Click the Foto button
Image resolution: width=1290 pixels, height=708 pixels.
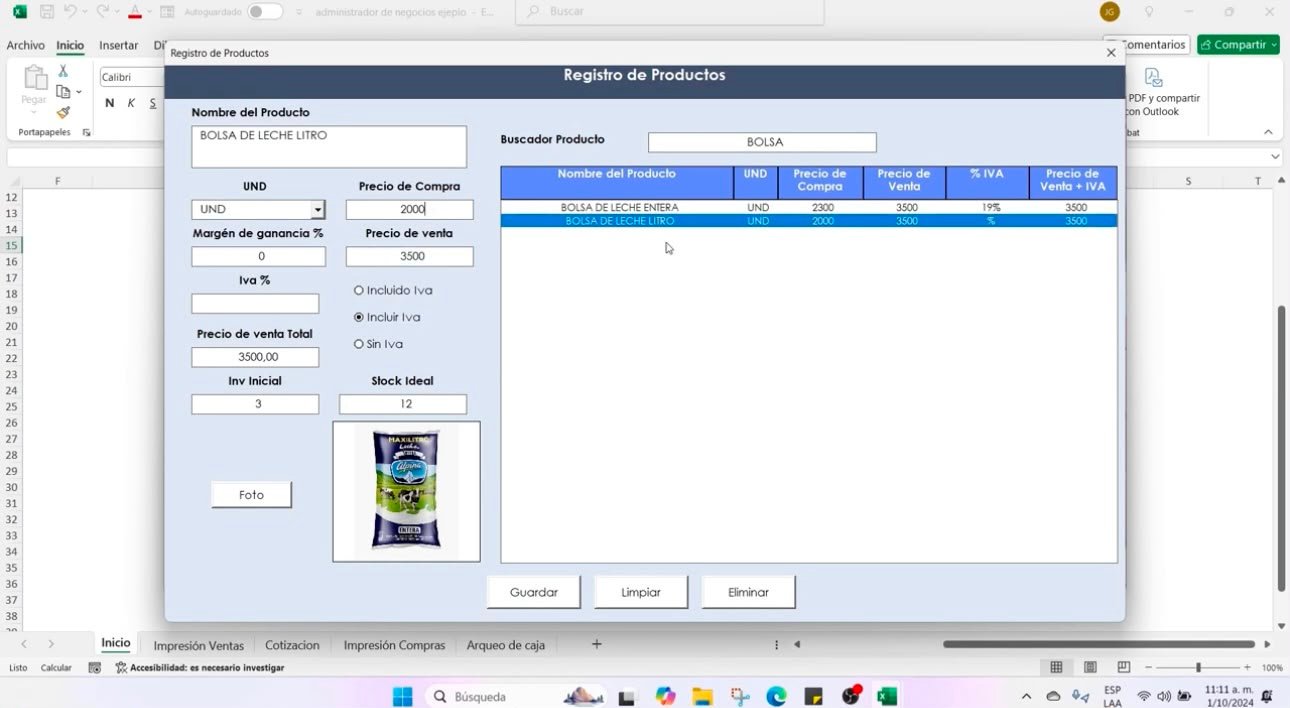[x=251, y=495]
